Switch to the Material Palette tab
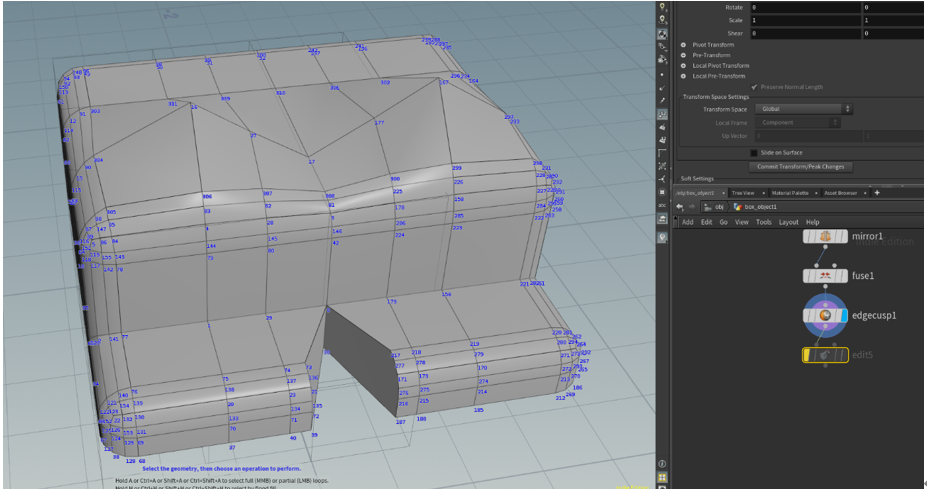927x489 pixels. (789, 192)
